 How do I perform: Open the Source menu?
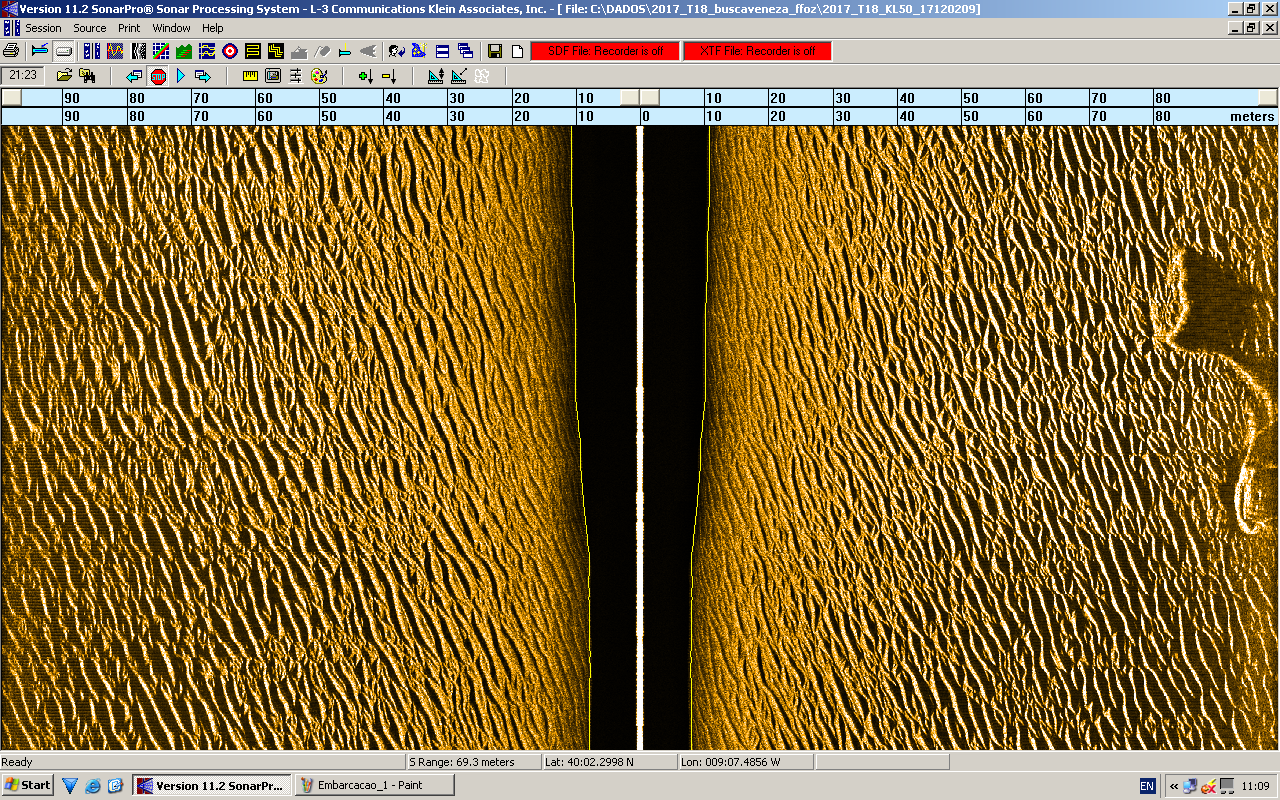(x=90, y=28)
